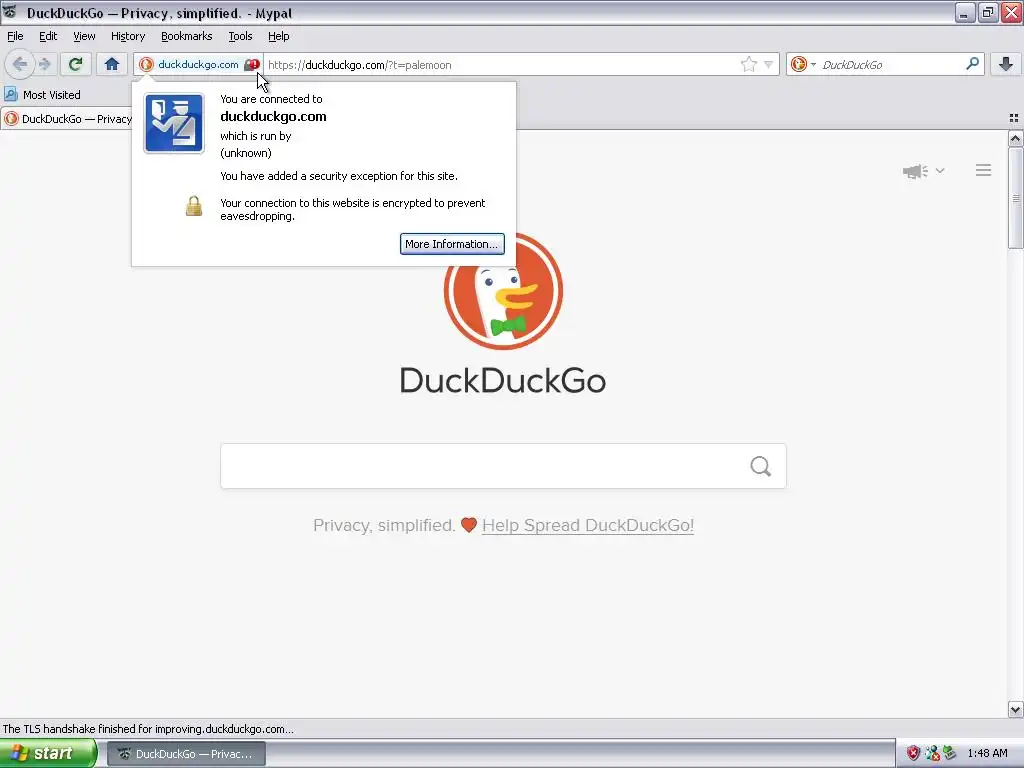Click the padlock encryption icon in popup

click(193, 206)
